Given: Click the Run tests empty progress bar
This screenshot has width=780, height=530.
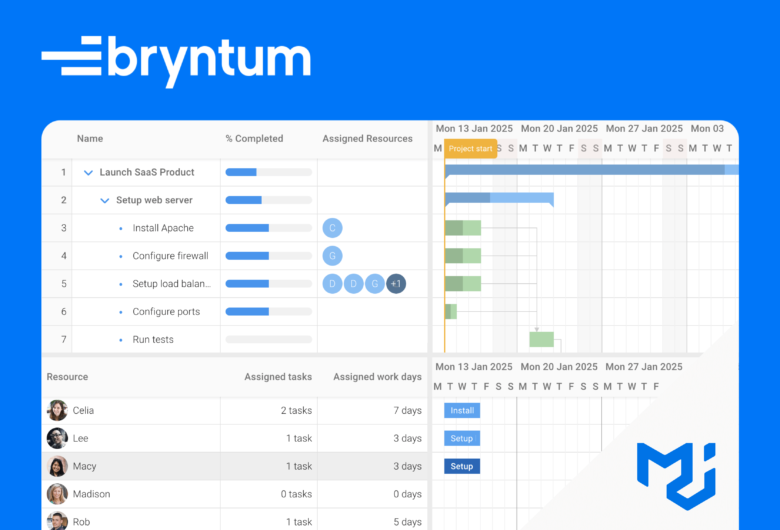Looking at the screenshot, I should tap(269, 339).
